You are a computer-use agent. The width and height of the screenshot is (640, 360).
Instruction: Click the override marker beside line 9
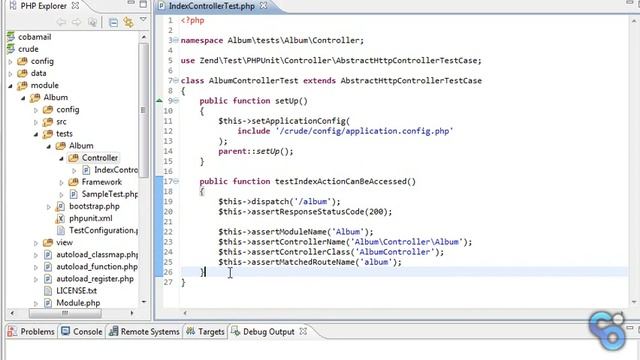coord(159,100)
